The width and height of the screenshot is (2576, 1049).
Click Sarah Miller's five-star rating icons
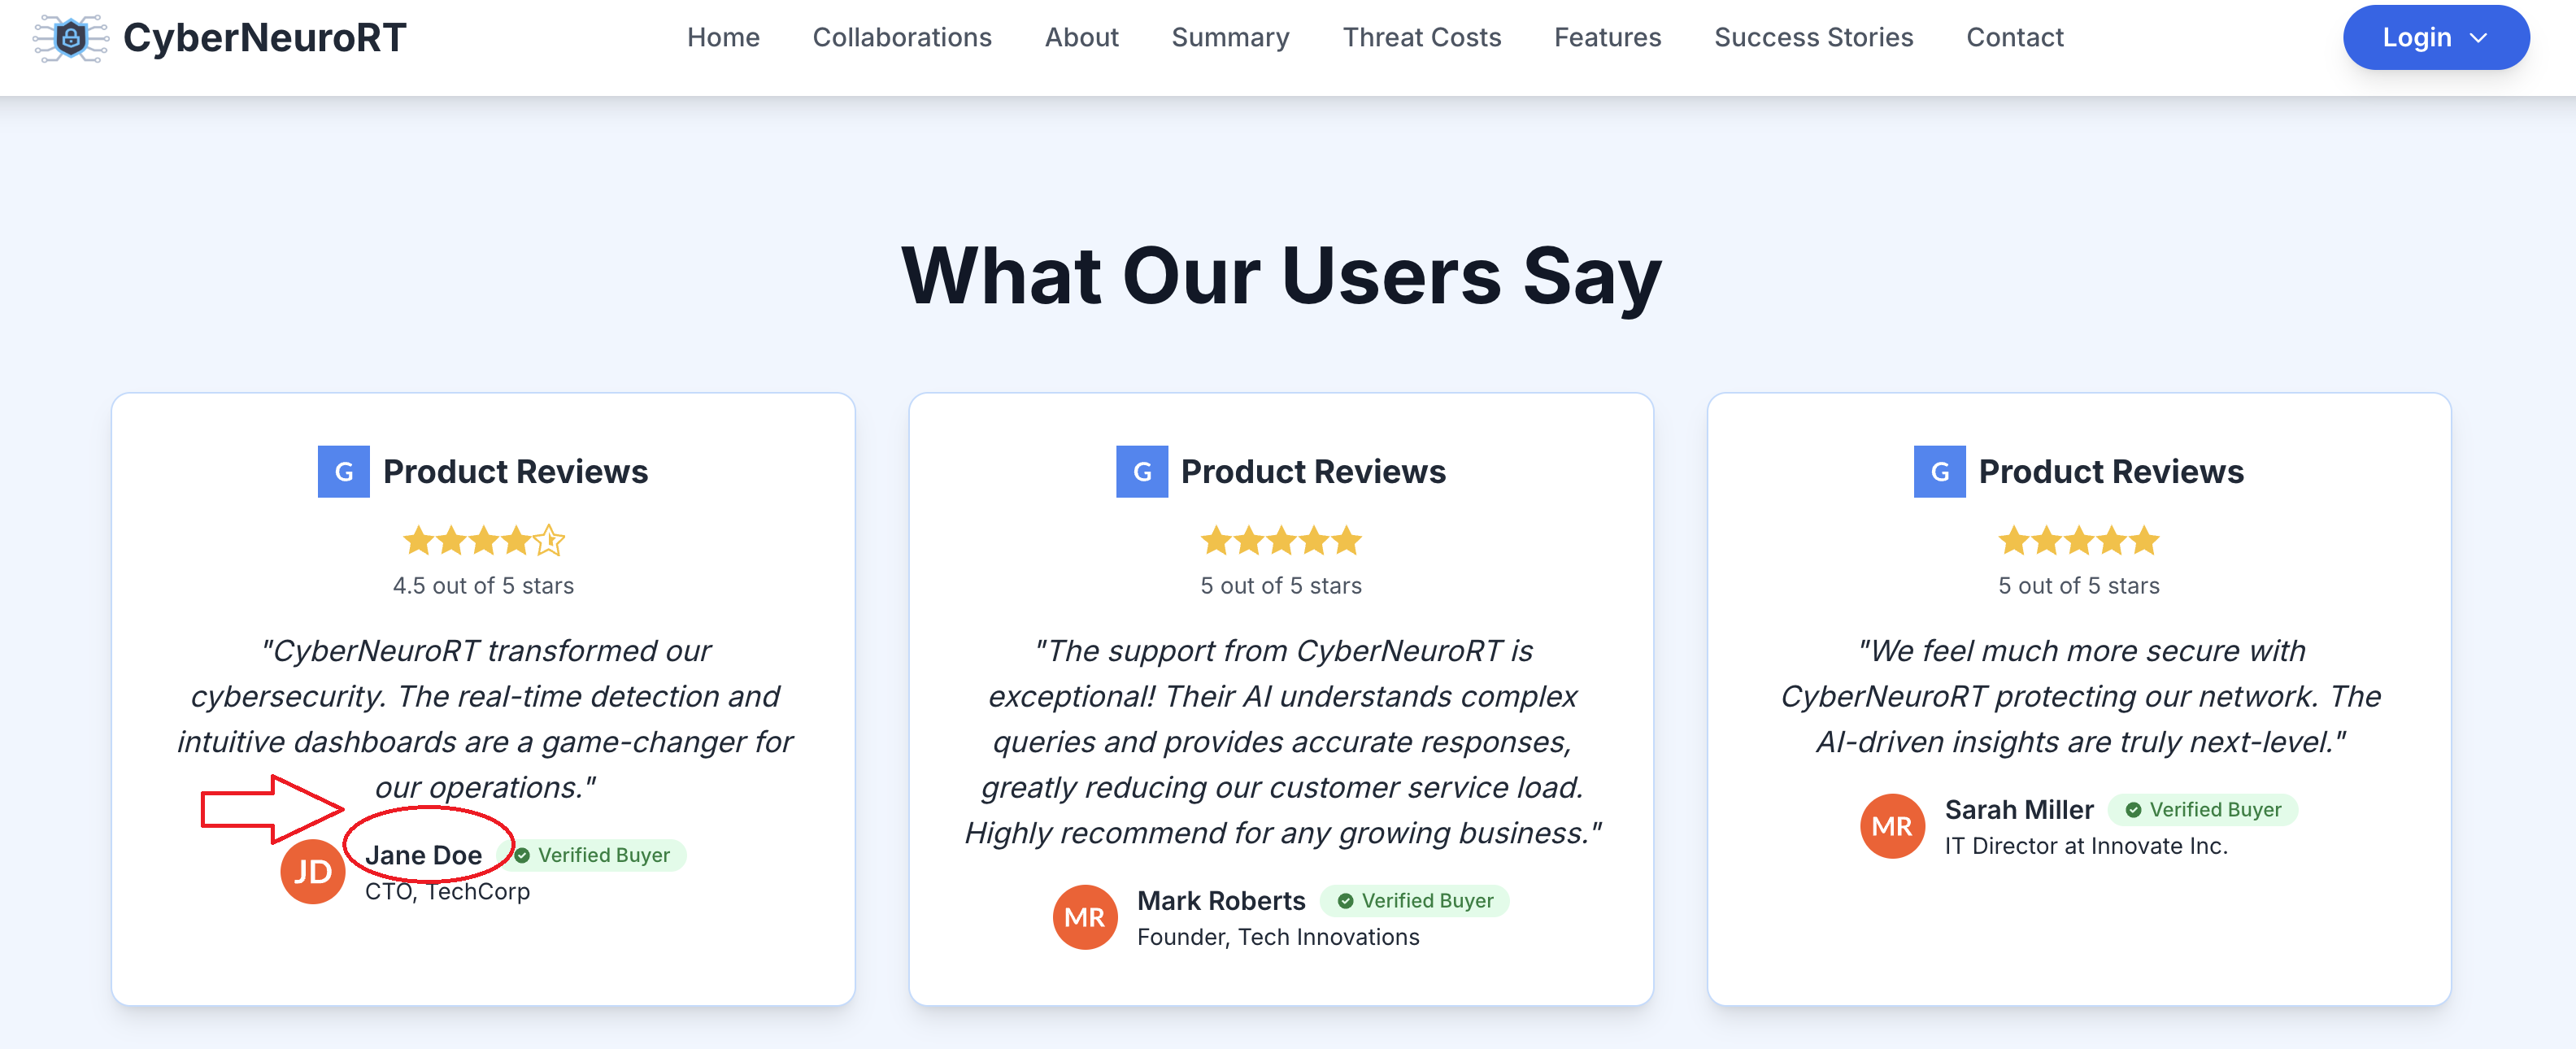[x=2078, y=541]
